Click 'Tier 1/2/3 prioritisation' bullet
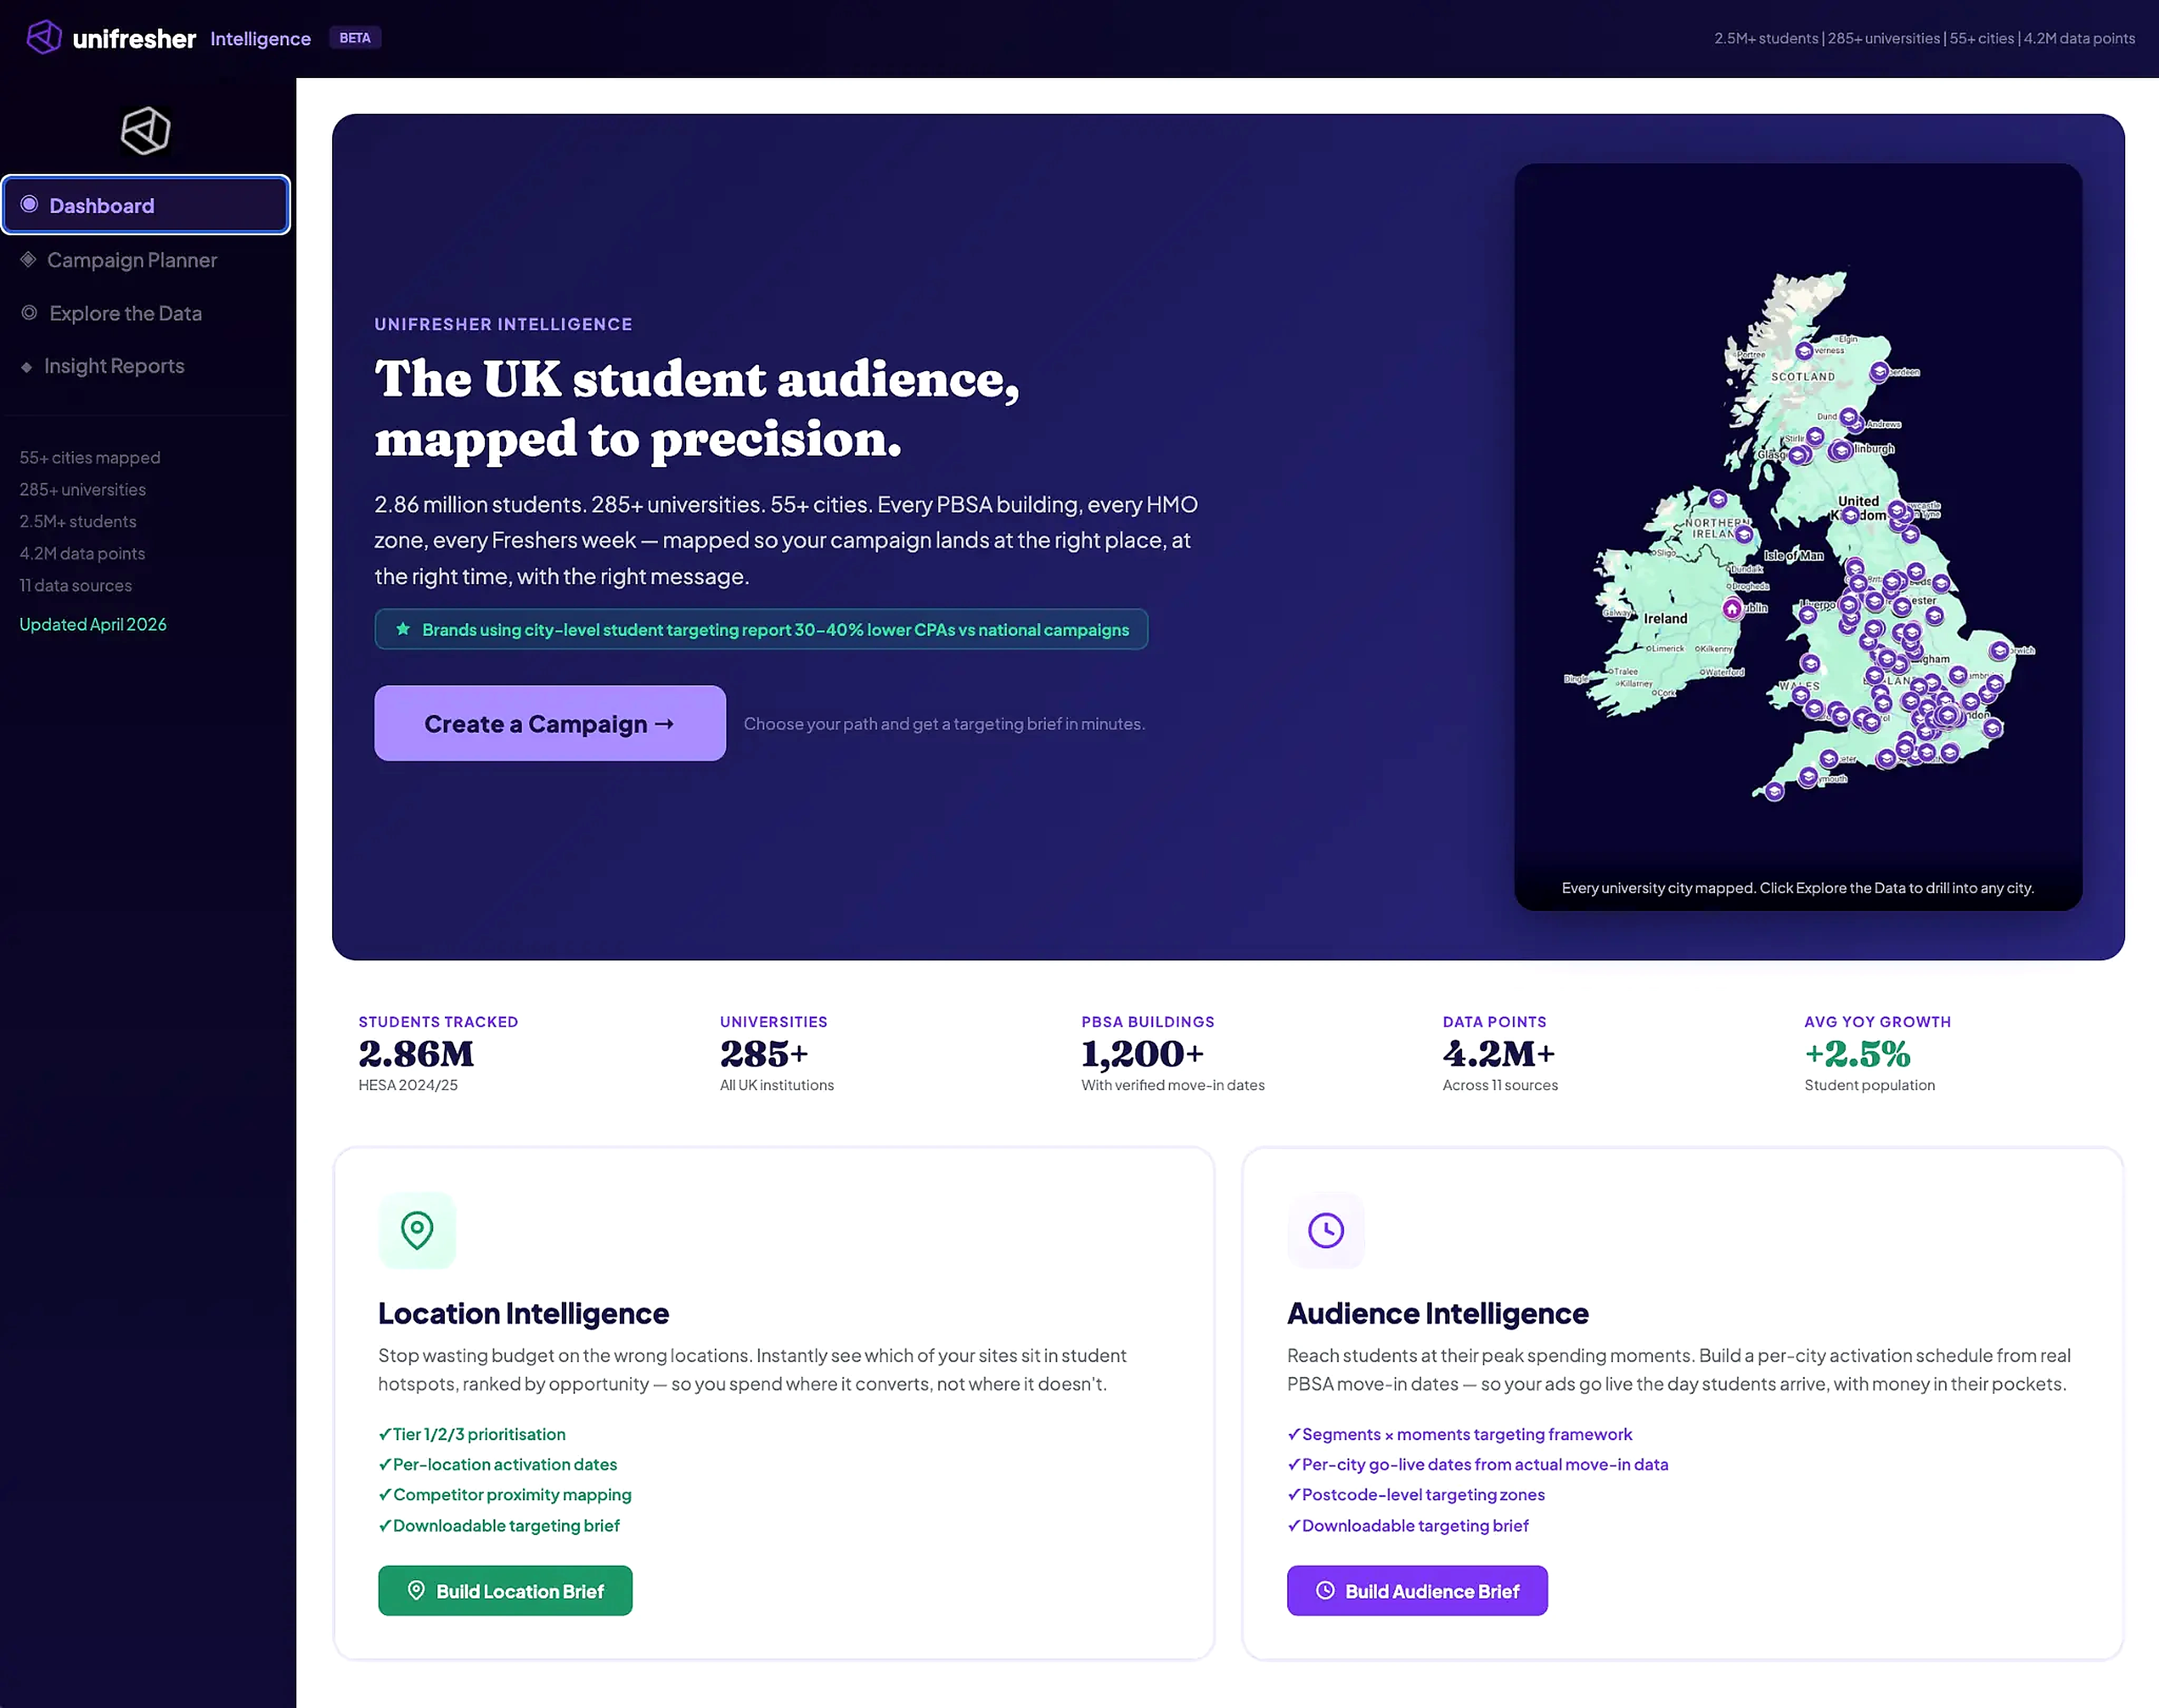The width and height of the screenshot is (2159, 1708). click(472, 1434)
